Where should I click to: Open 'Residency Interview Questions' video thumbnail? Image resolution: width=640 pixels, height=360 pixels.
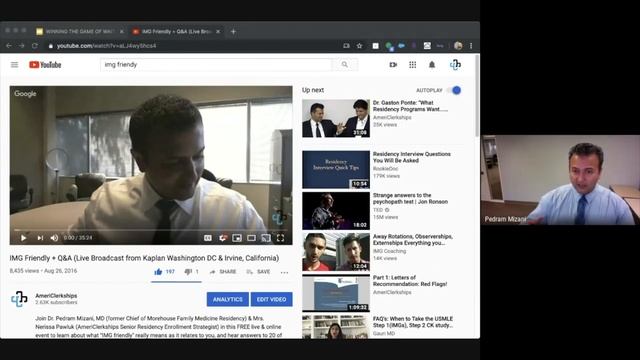pyautogui.click(x=336, y=169)
